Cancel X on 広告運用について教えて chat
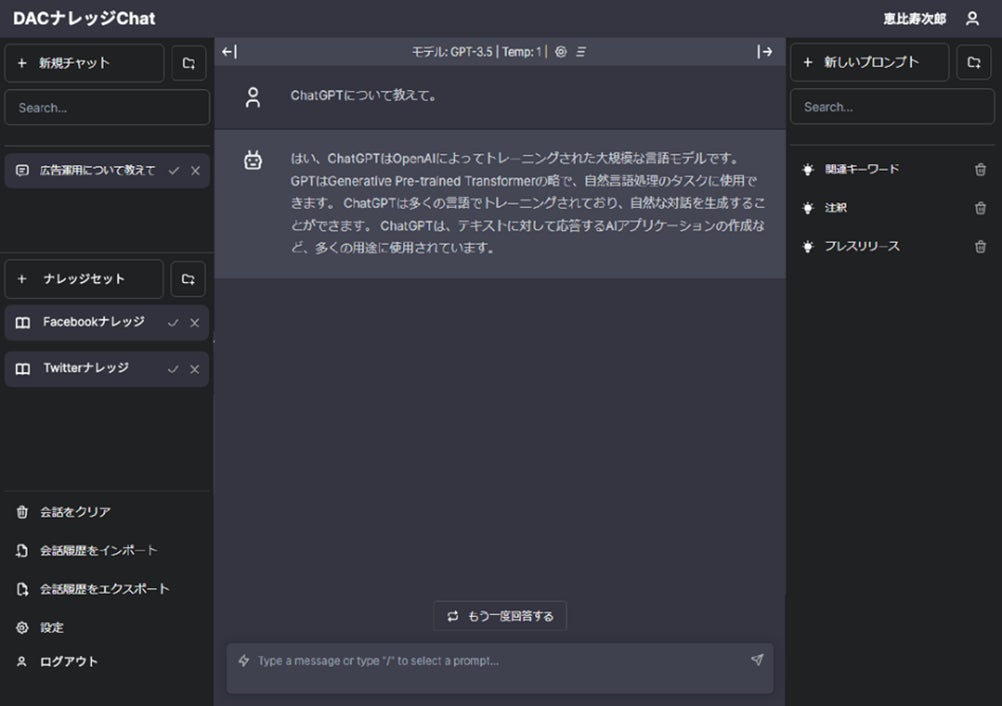Viewport: 1002px width, 706px height. pyautogui.click(x=195, y=171)
